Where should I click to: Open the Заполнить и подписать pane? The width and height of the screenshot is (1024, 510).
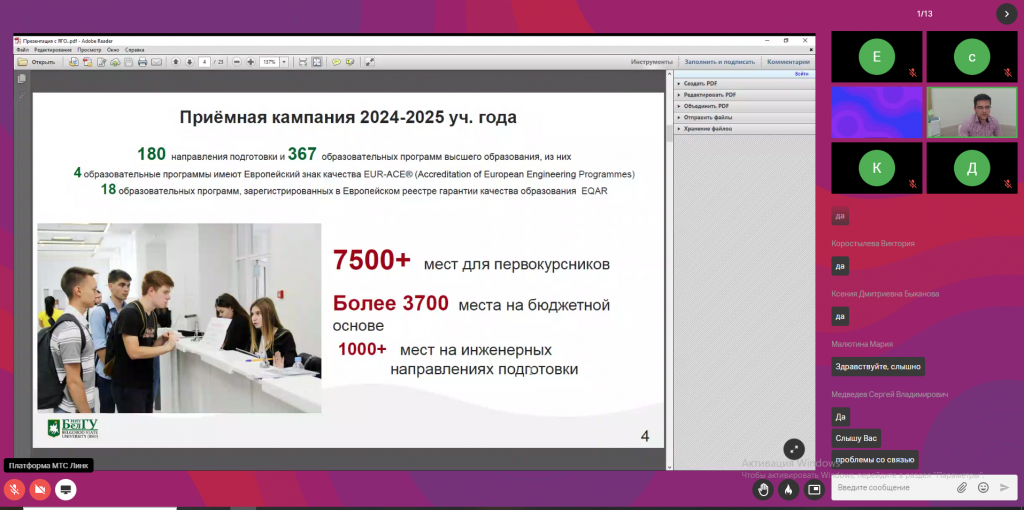pyautogui.click(x=720, y=62)
